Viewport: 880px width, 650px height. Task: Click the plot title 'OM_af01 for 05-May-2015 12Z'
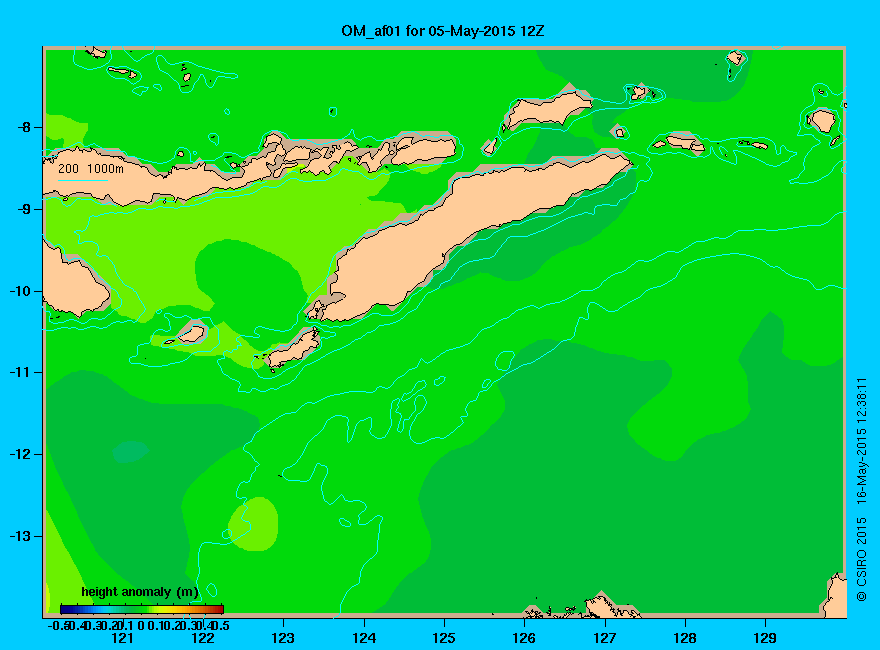[x=443, y=31]
